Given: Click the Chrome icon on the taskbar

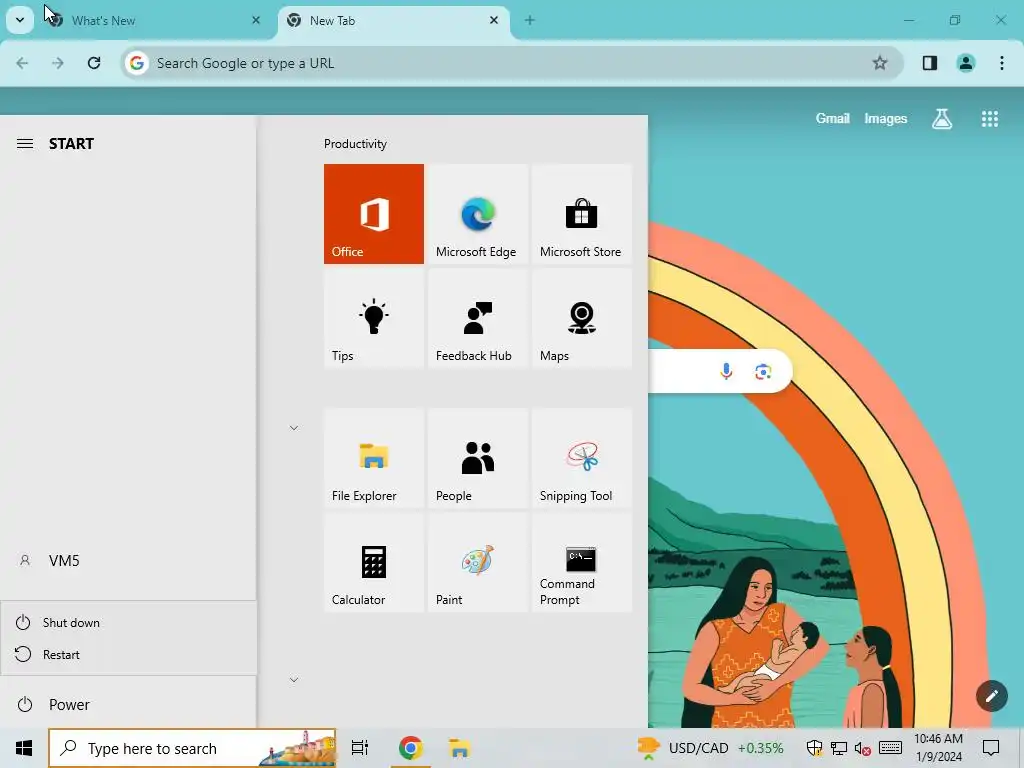Looking at the screenshot, I should pos(410,748).
